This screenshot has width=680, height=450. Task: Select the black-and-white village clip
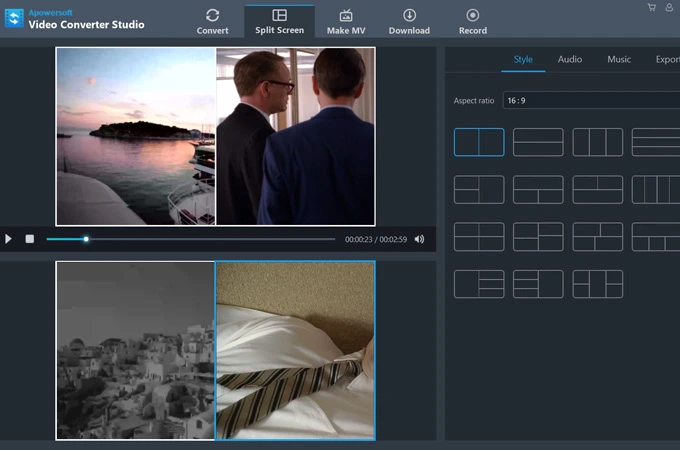135,350
